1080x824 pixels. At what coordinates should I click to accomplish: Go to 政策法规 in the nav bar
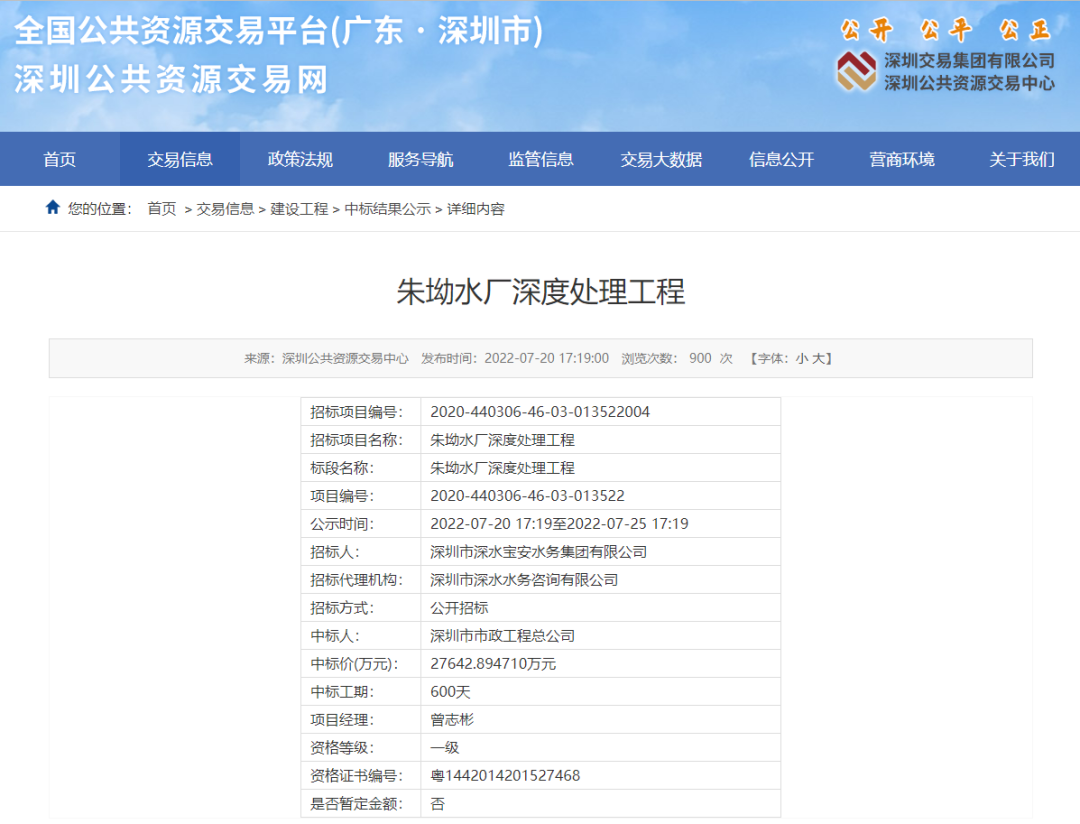300,159
